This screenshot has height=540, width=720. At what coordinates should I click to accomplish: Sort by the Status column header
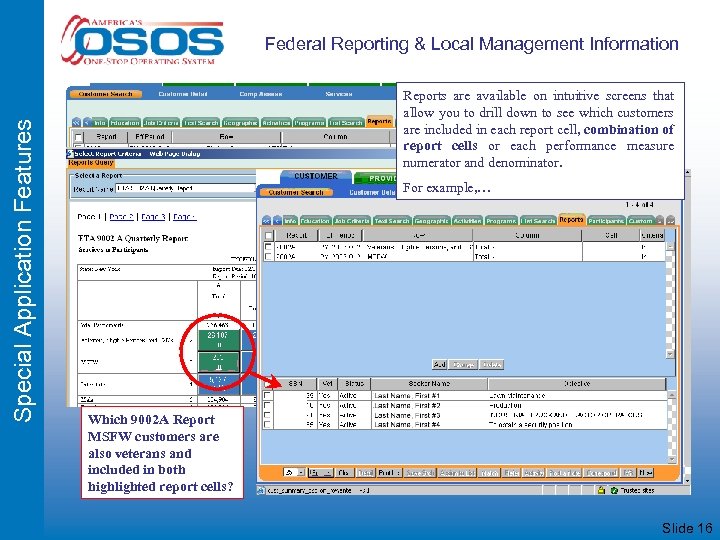point(354,383)
